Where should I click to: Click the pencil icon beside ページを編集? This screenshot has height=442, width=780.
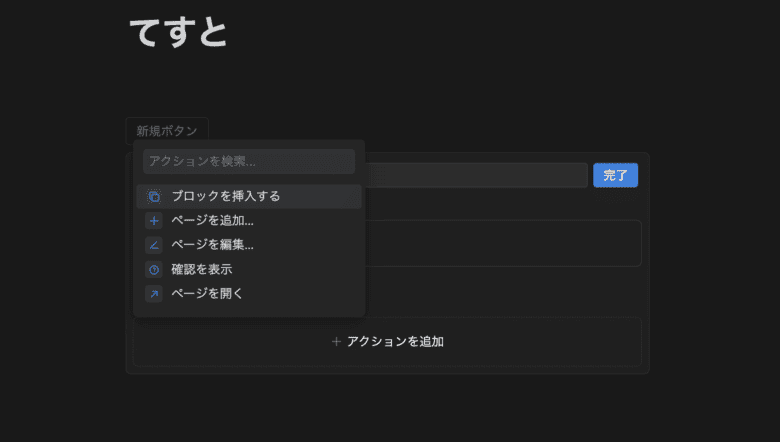pos(154,244)
